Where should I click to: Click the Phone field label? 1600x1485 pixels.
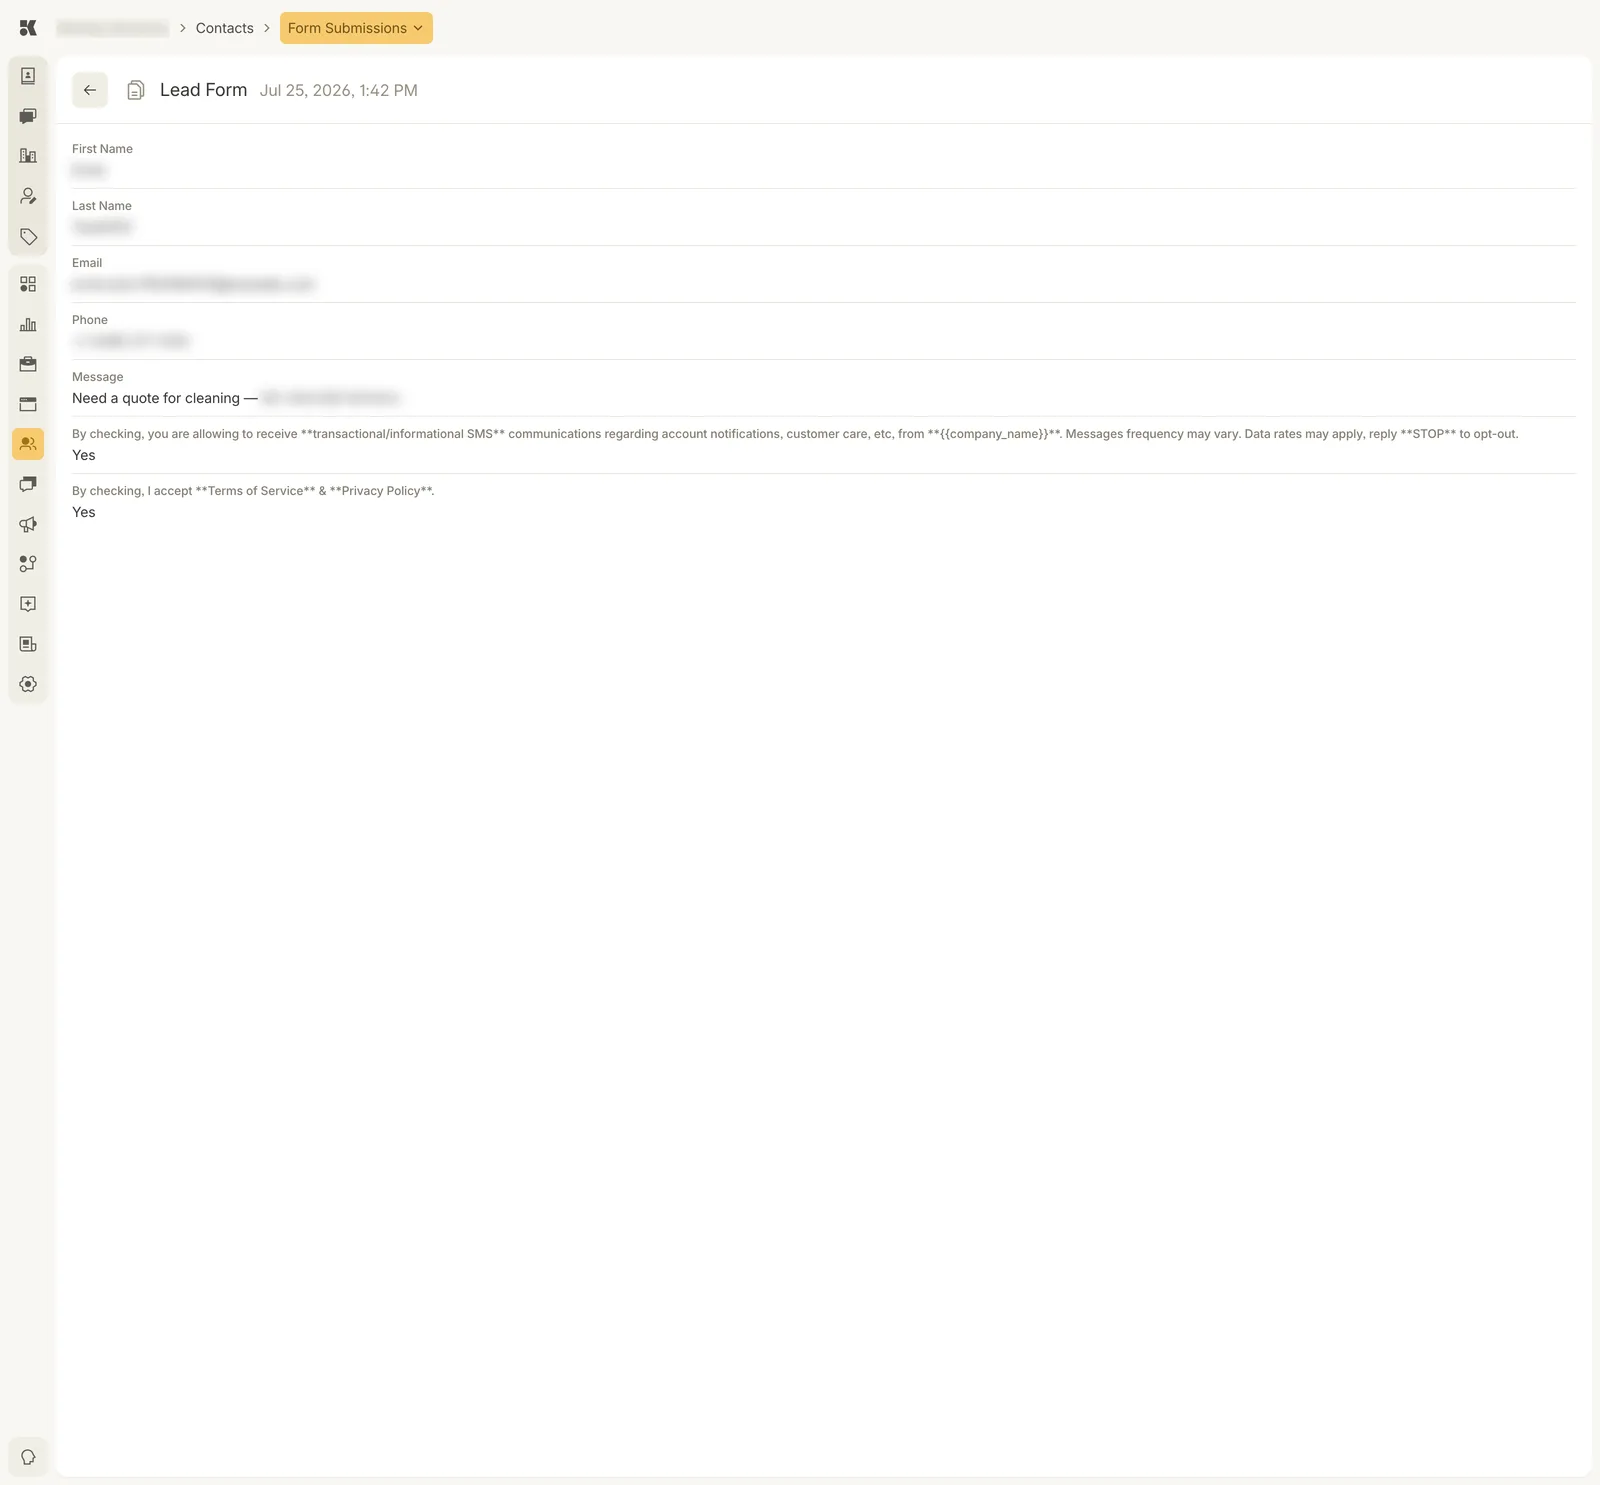pyautogui.click(x=90, y=320)
